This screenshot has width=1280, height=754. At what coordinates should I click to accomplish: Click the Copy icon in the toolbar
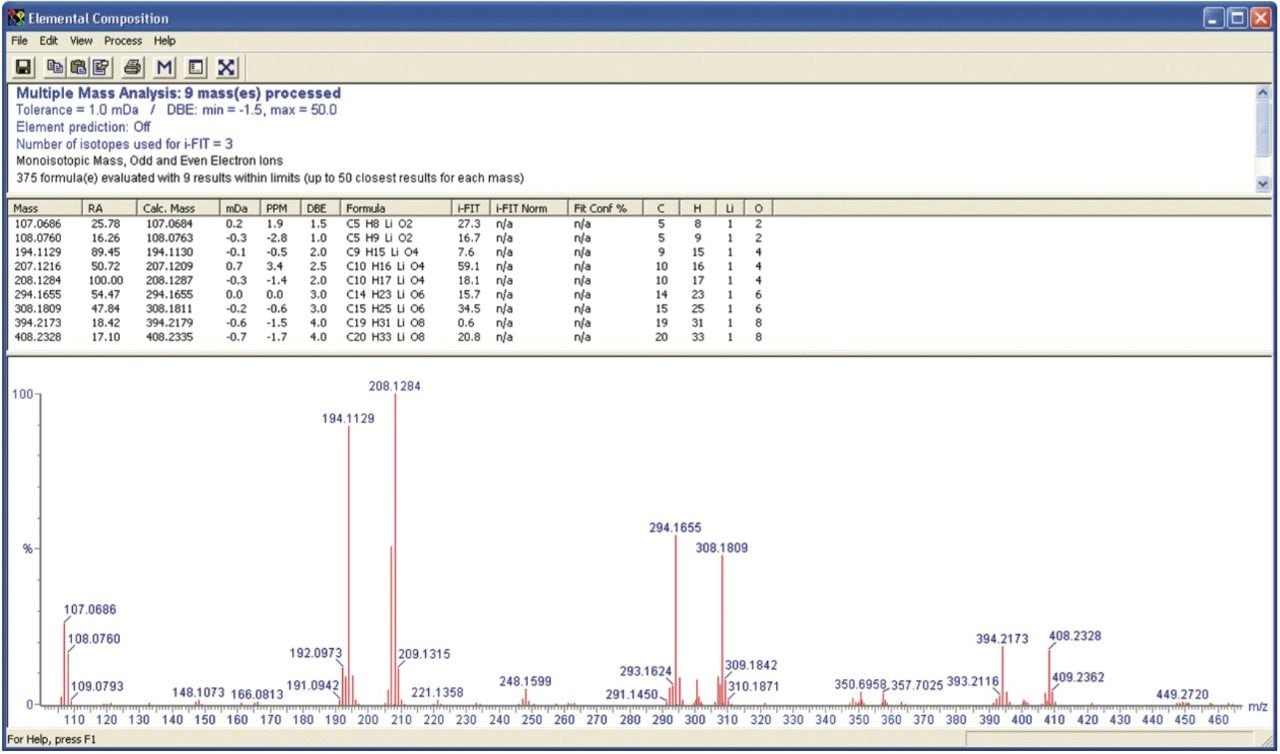coord(56,67)
